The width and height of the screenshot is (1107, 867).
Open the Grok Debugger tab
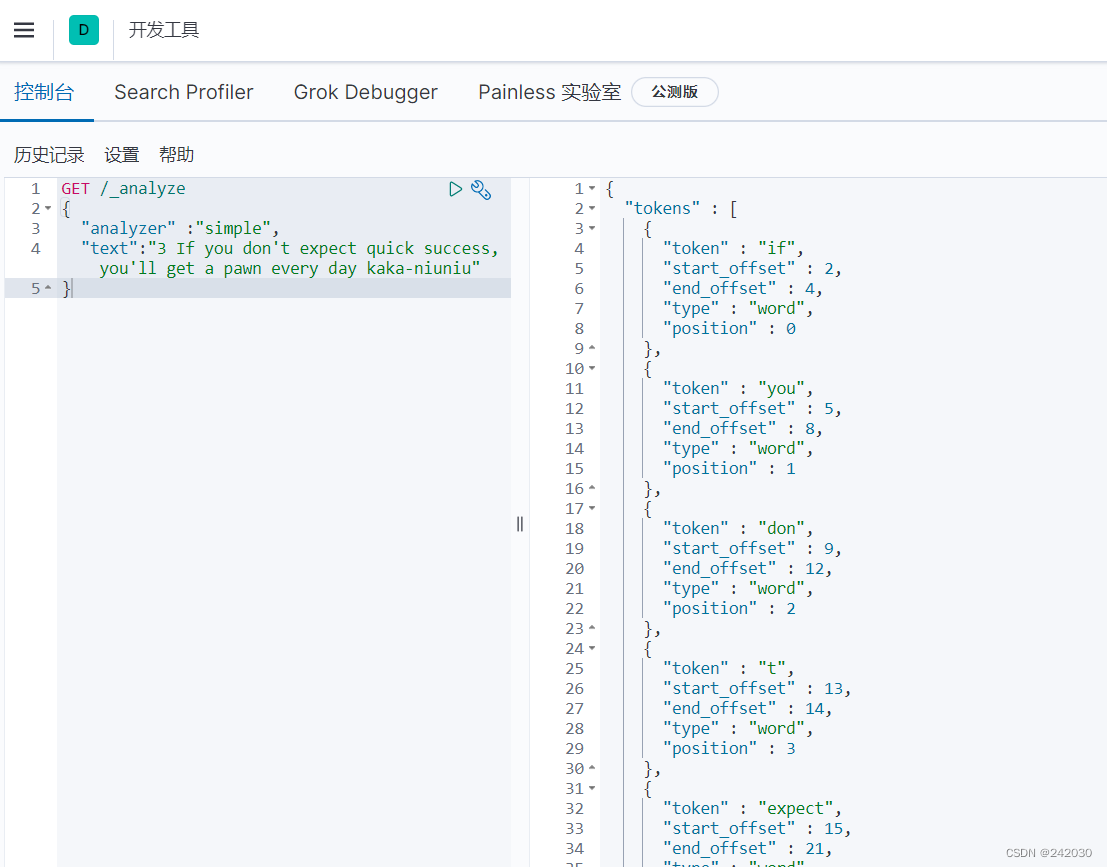click(x=366, y=92)
